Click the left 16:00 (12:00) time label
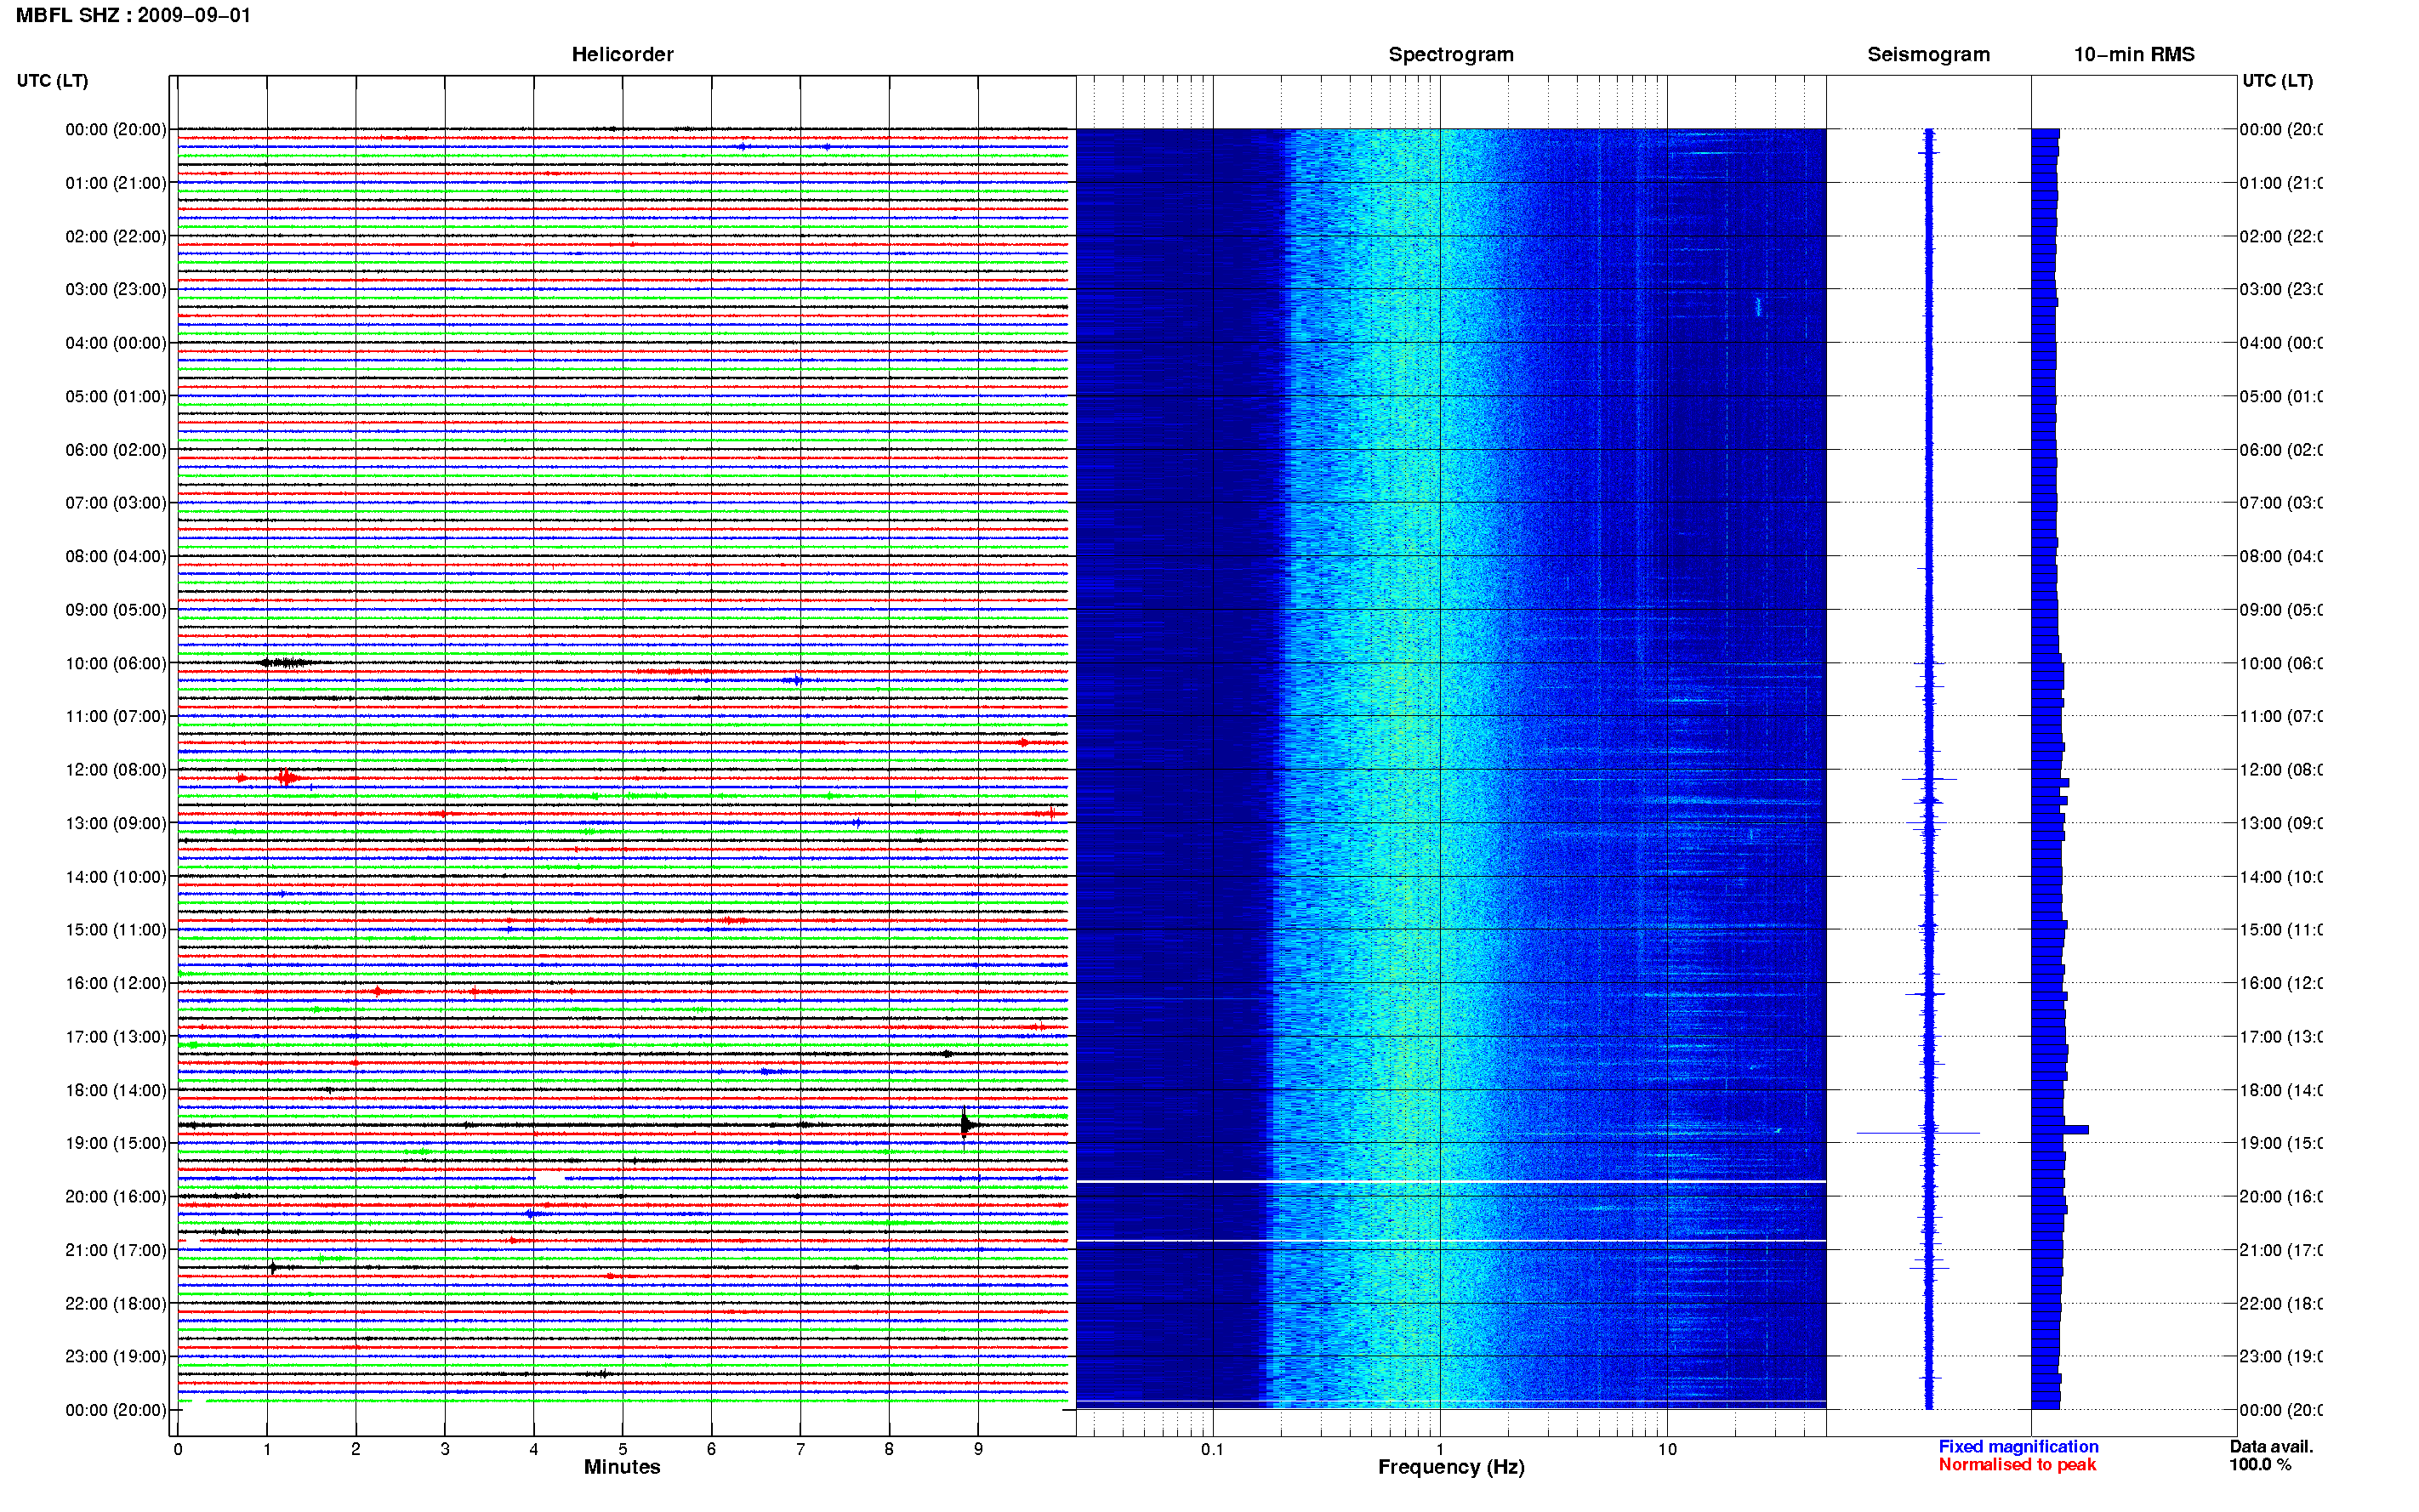 pyautogui.click(x=116, y=983)
